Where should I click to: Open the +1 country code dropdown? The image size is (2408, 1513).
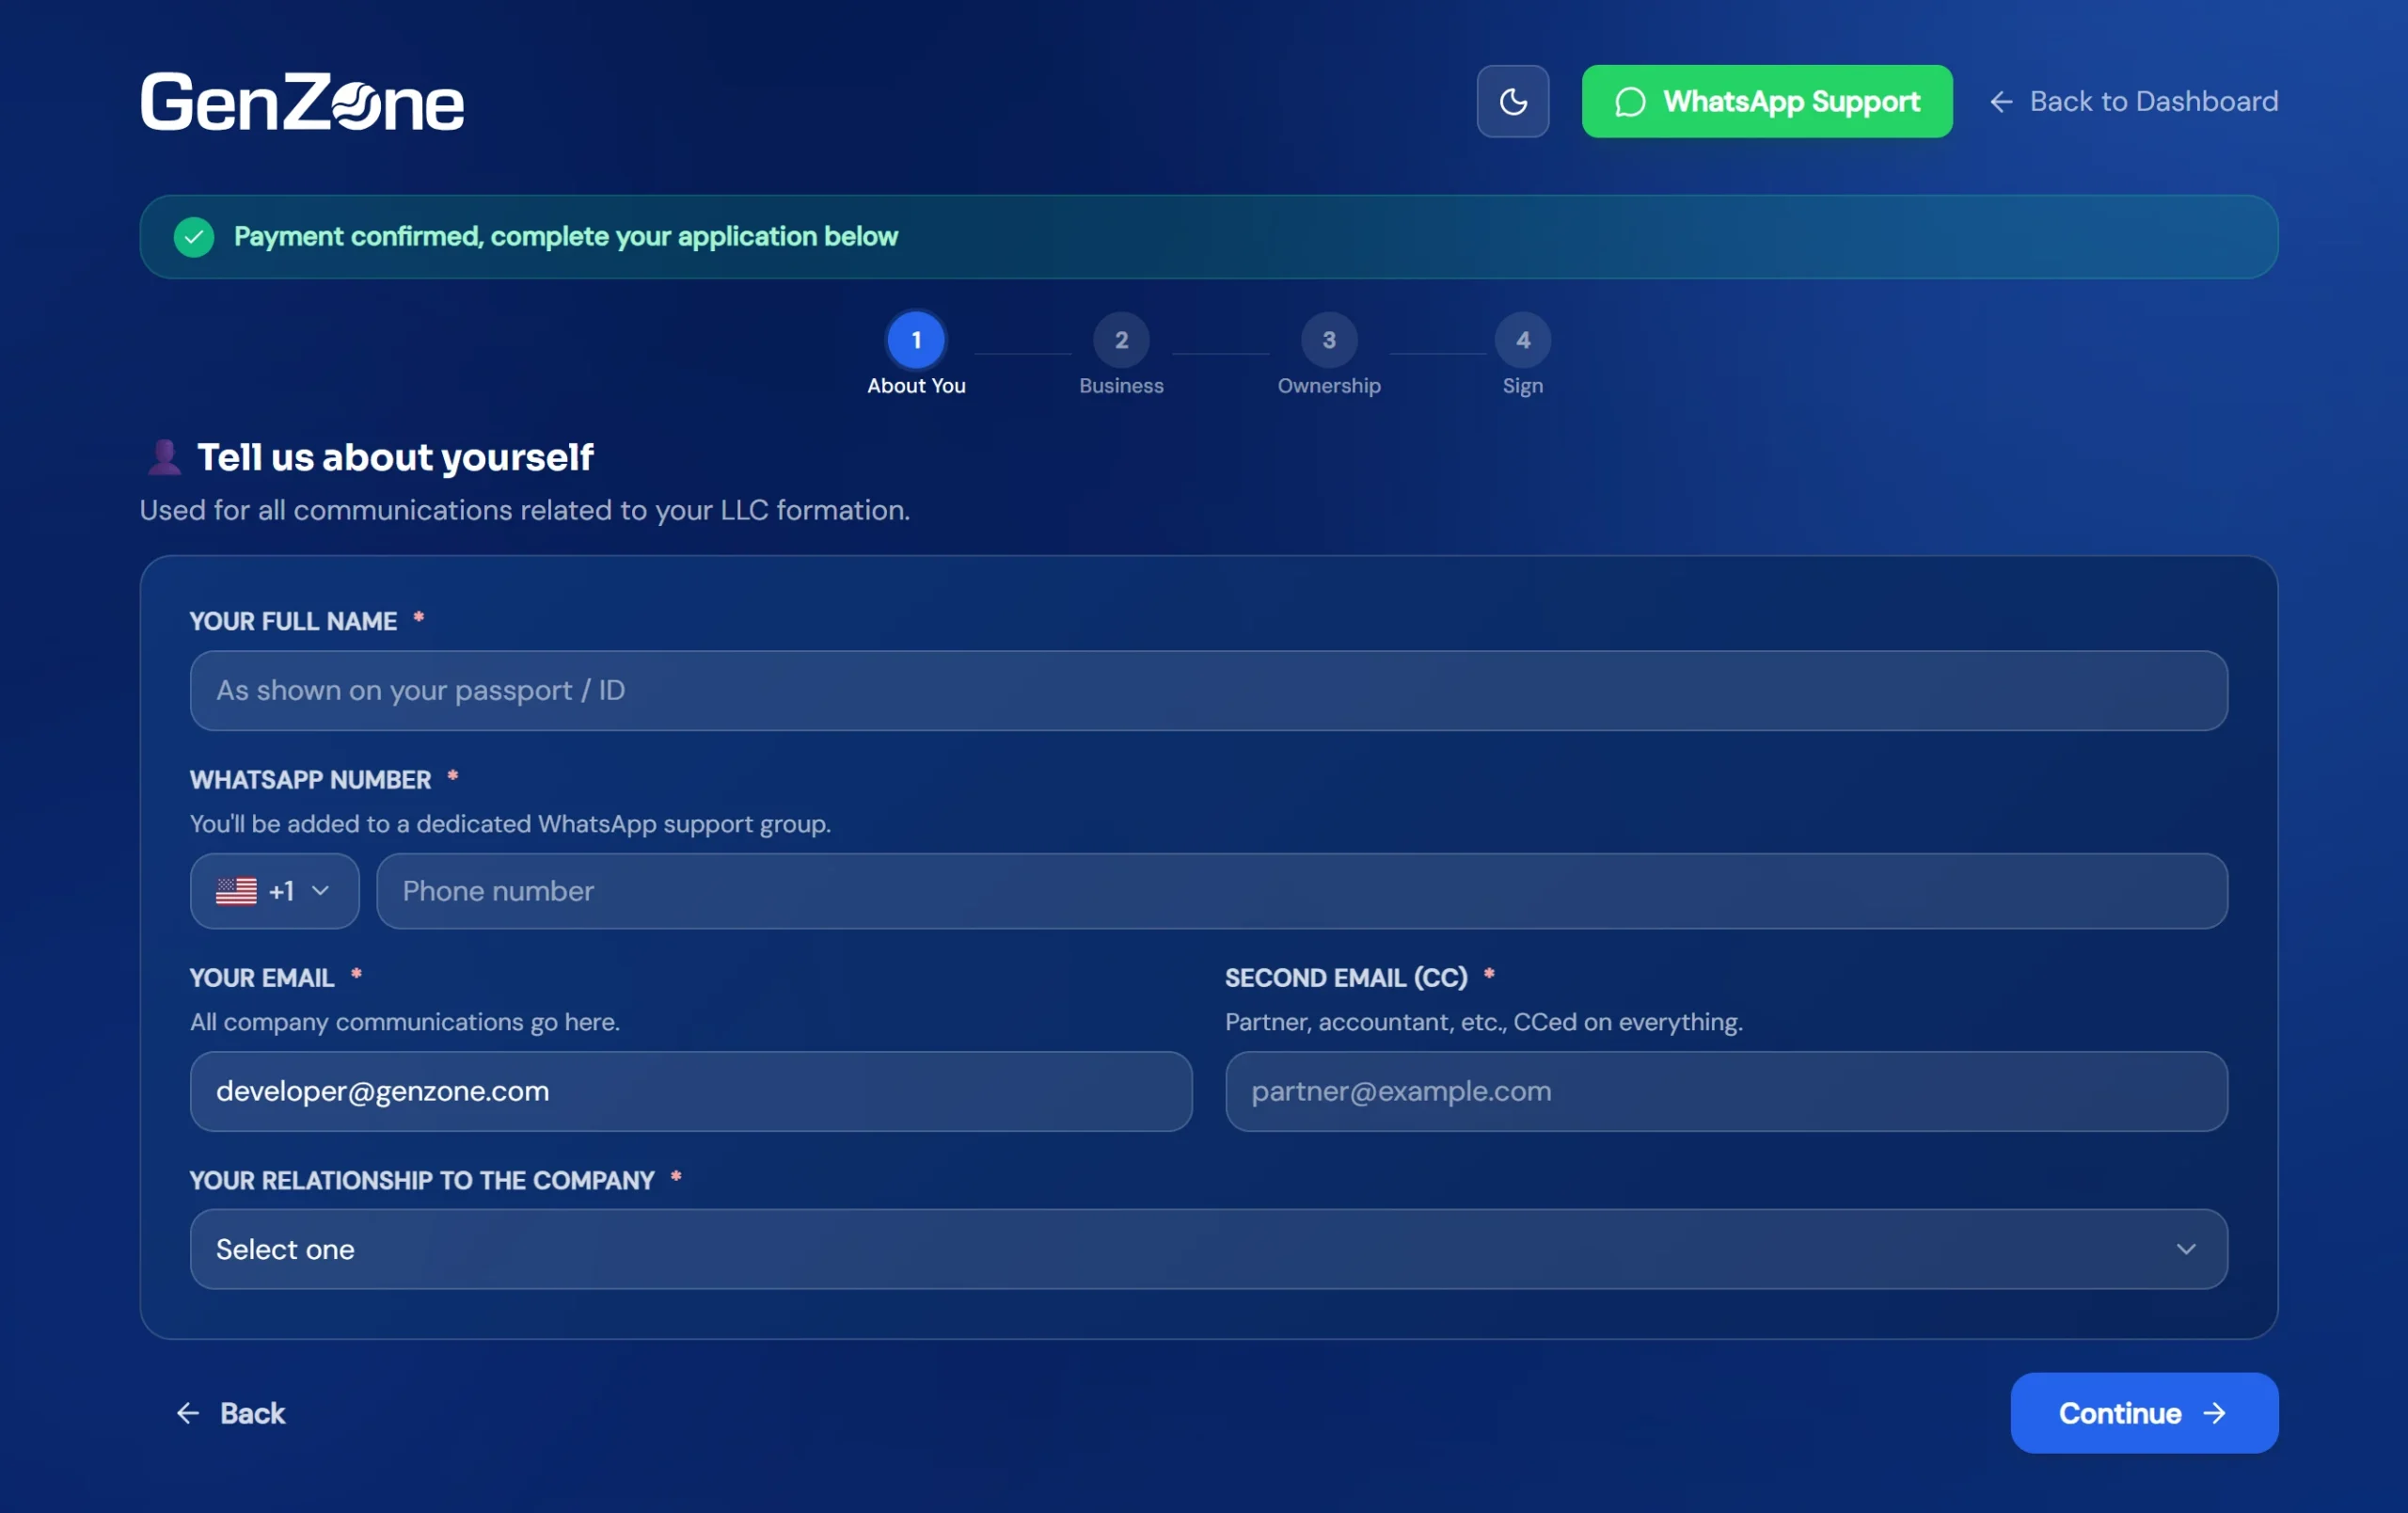[274, 891]
